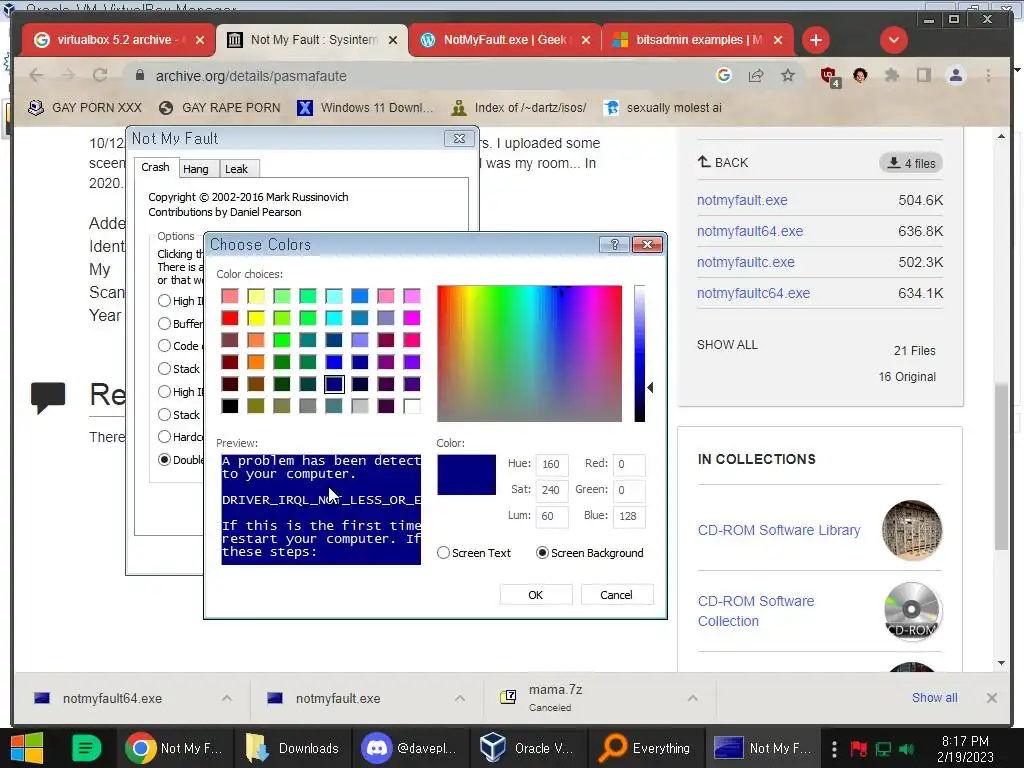Click the Blue value field

(628, 516)
